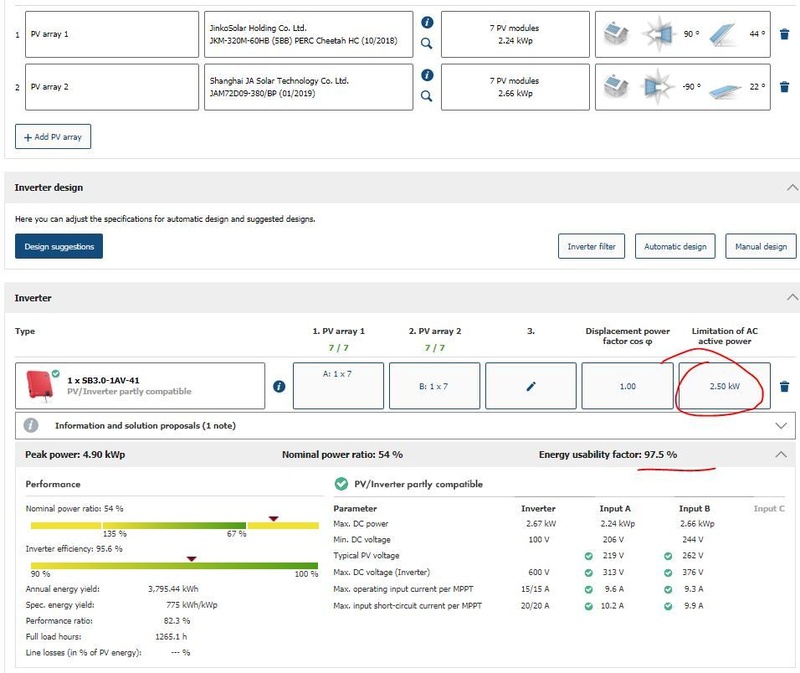Click Add PV array button
The height and width of the screenshot is (673, 800).
pyautogui.click(x=53, y=136)
